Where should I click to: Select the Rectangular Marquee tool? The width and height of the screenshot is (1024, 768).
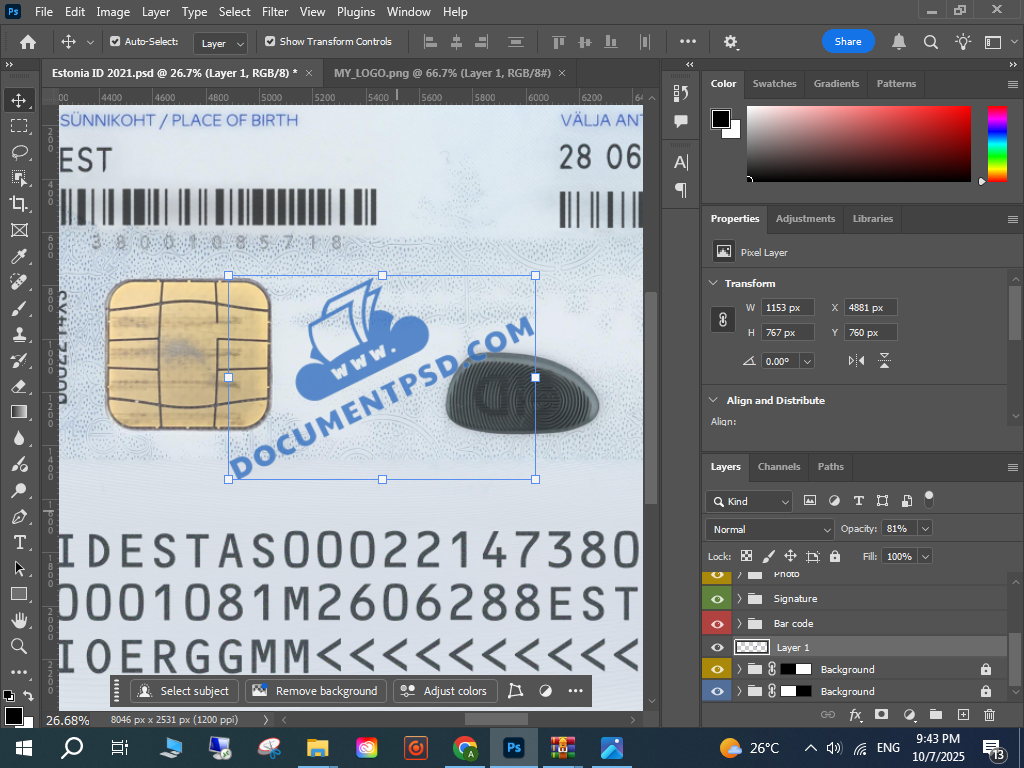(19, 126)
